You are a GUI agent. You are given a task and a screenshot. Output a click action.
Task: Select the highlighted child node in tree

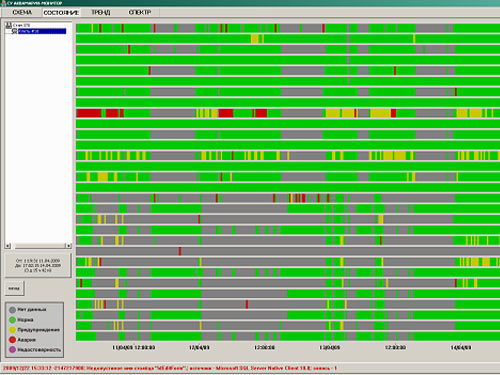pos(42,31)
